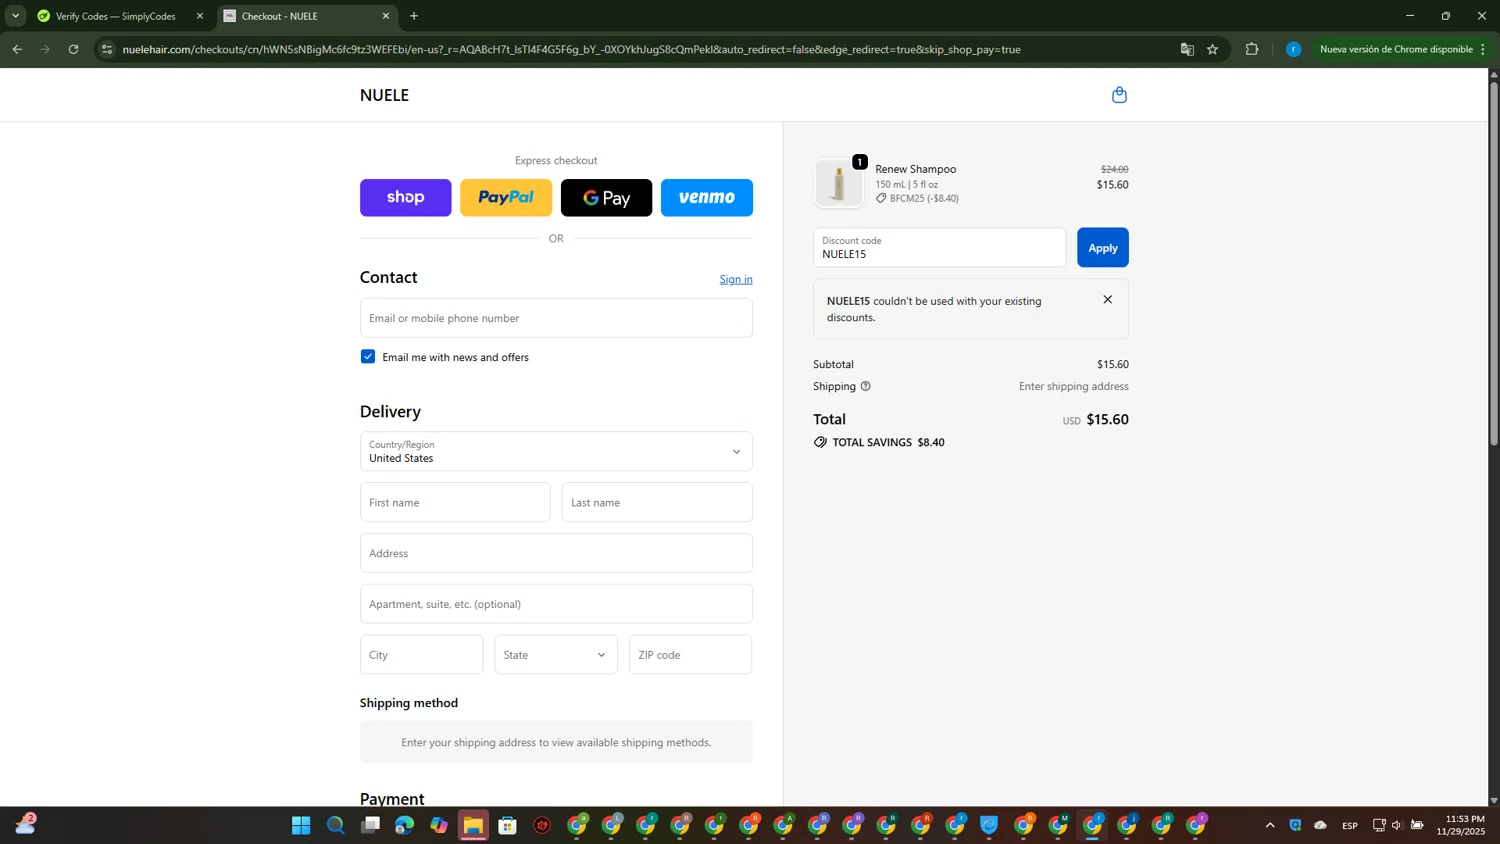This screenshot has width=1500, height=844.
Task: Open clock and calendar 11:53 PM
Action: click(1461, 825)
